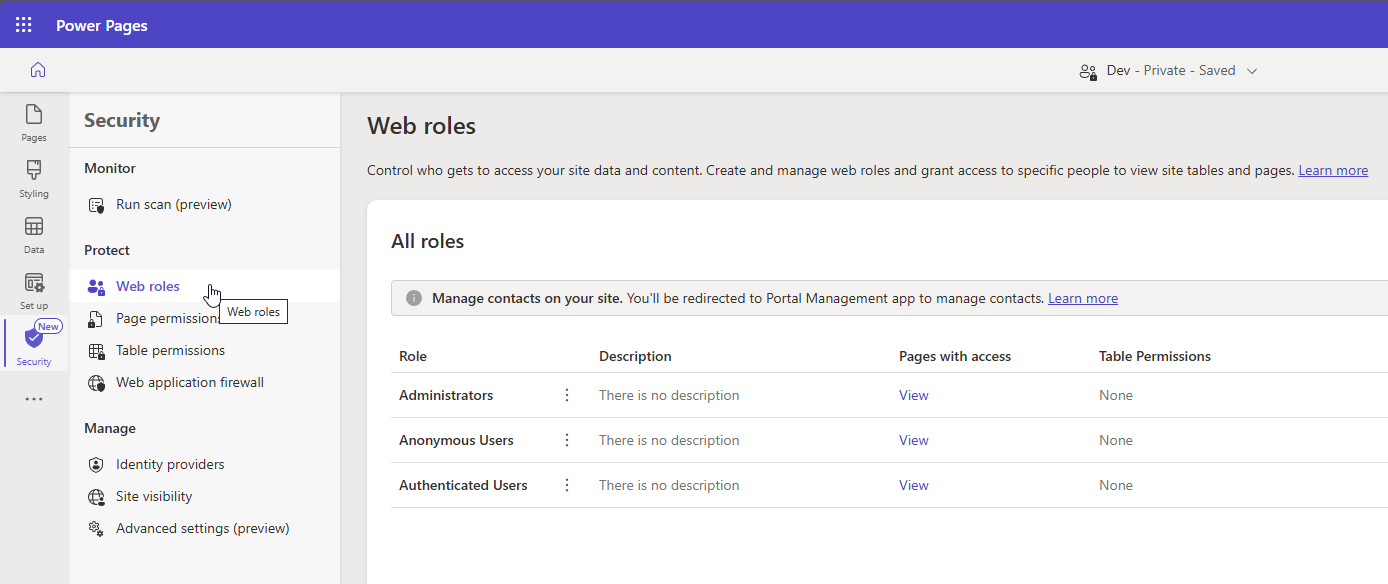
Task: Click the Run scan shield icon
Action: [96, 205]
